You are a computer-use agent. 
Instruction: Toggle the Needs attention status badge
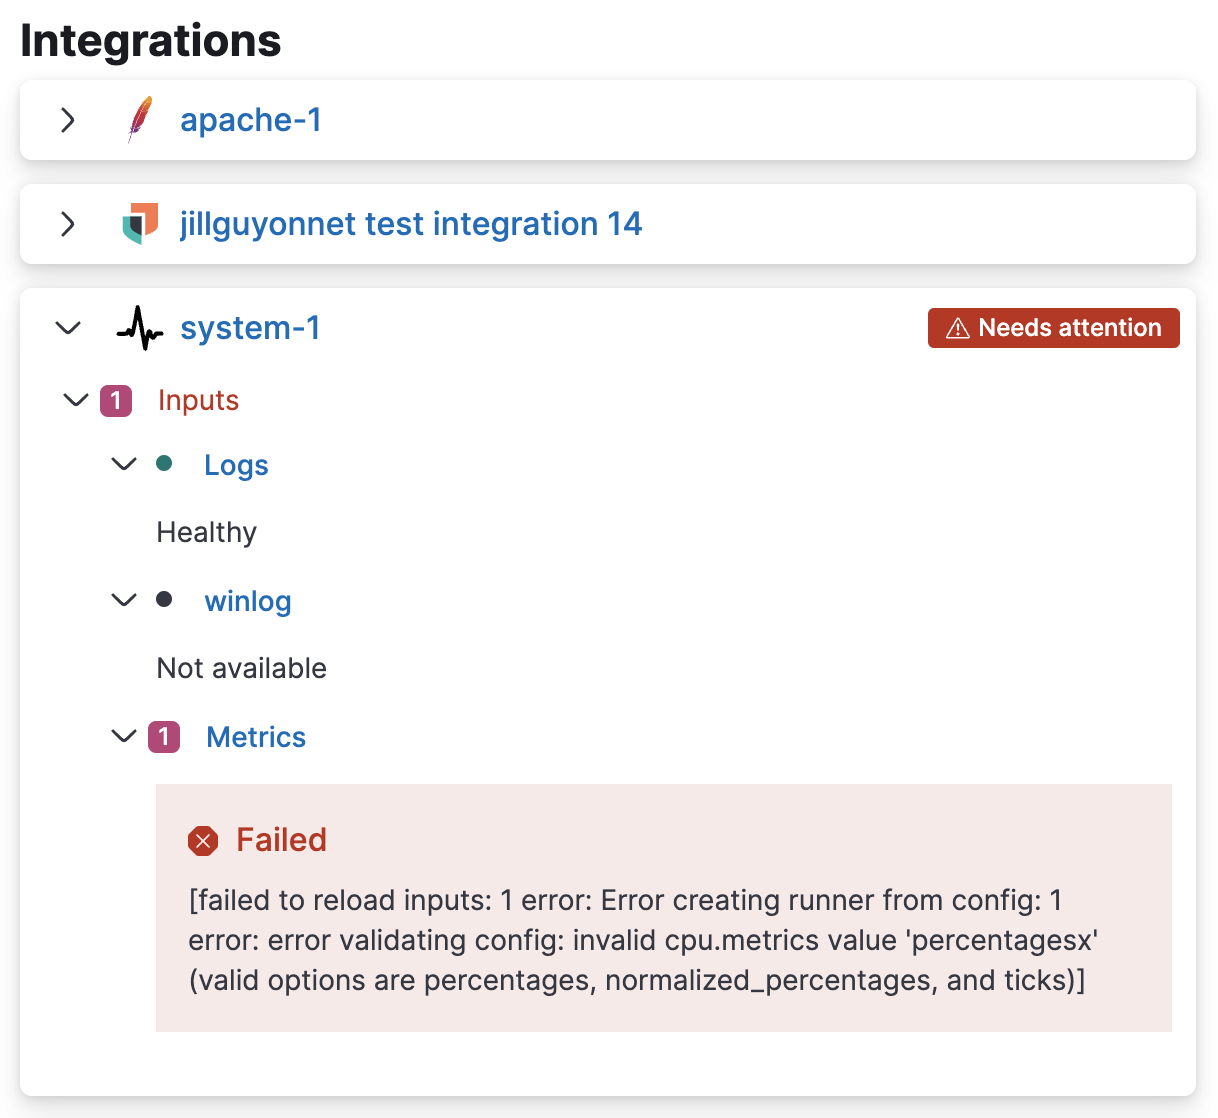[1053, 327]
